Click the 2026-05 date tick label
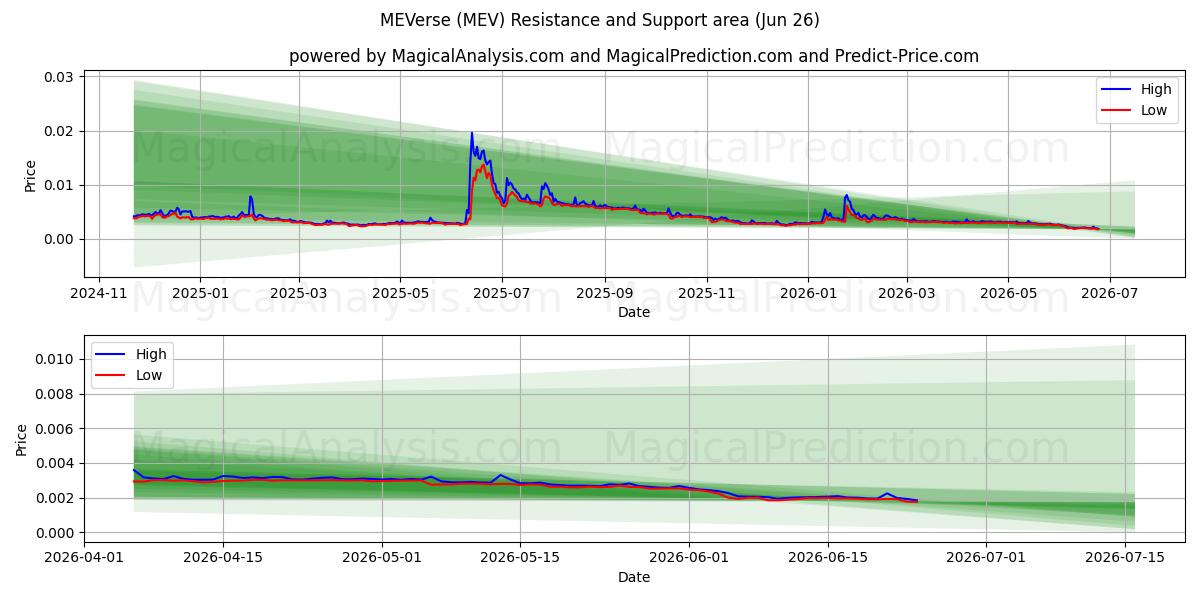This screenshot has height=600, width=1200. click(1007, 293)
